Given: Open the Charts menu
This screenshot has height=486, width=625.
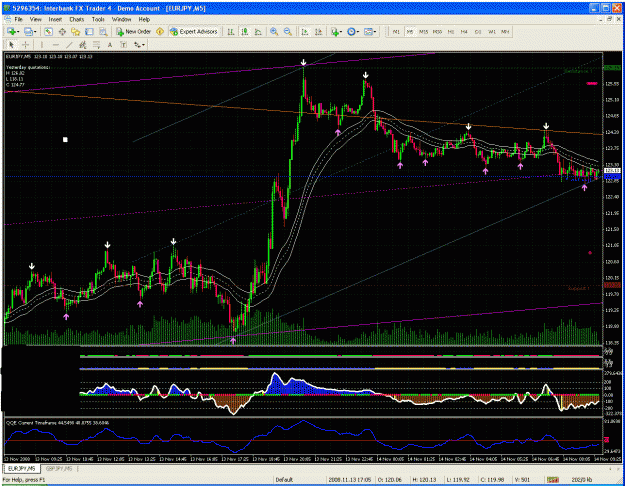Looking at the screenshot, I should coord(77,19).
